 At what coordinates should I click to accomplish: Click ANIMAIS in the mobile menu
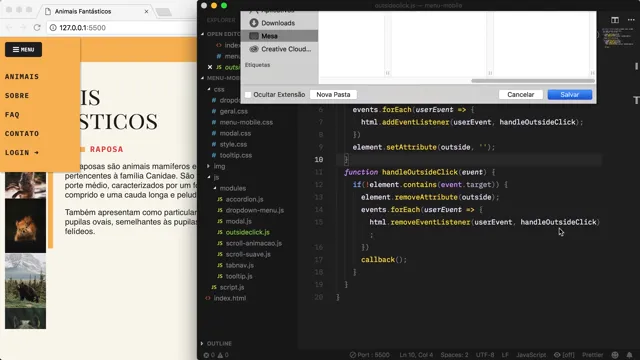pyautogui.click(x=22, y=77)
